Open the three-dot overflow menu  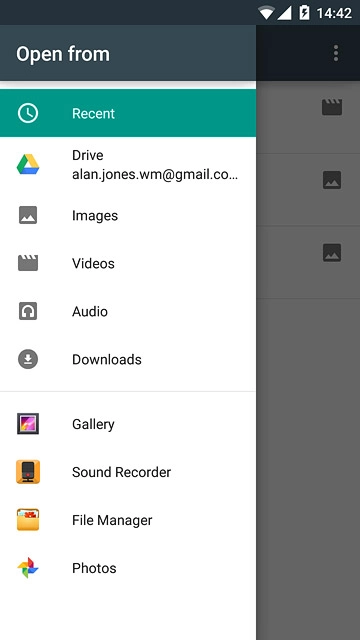[336, 53]
